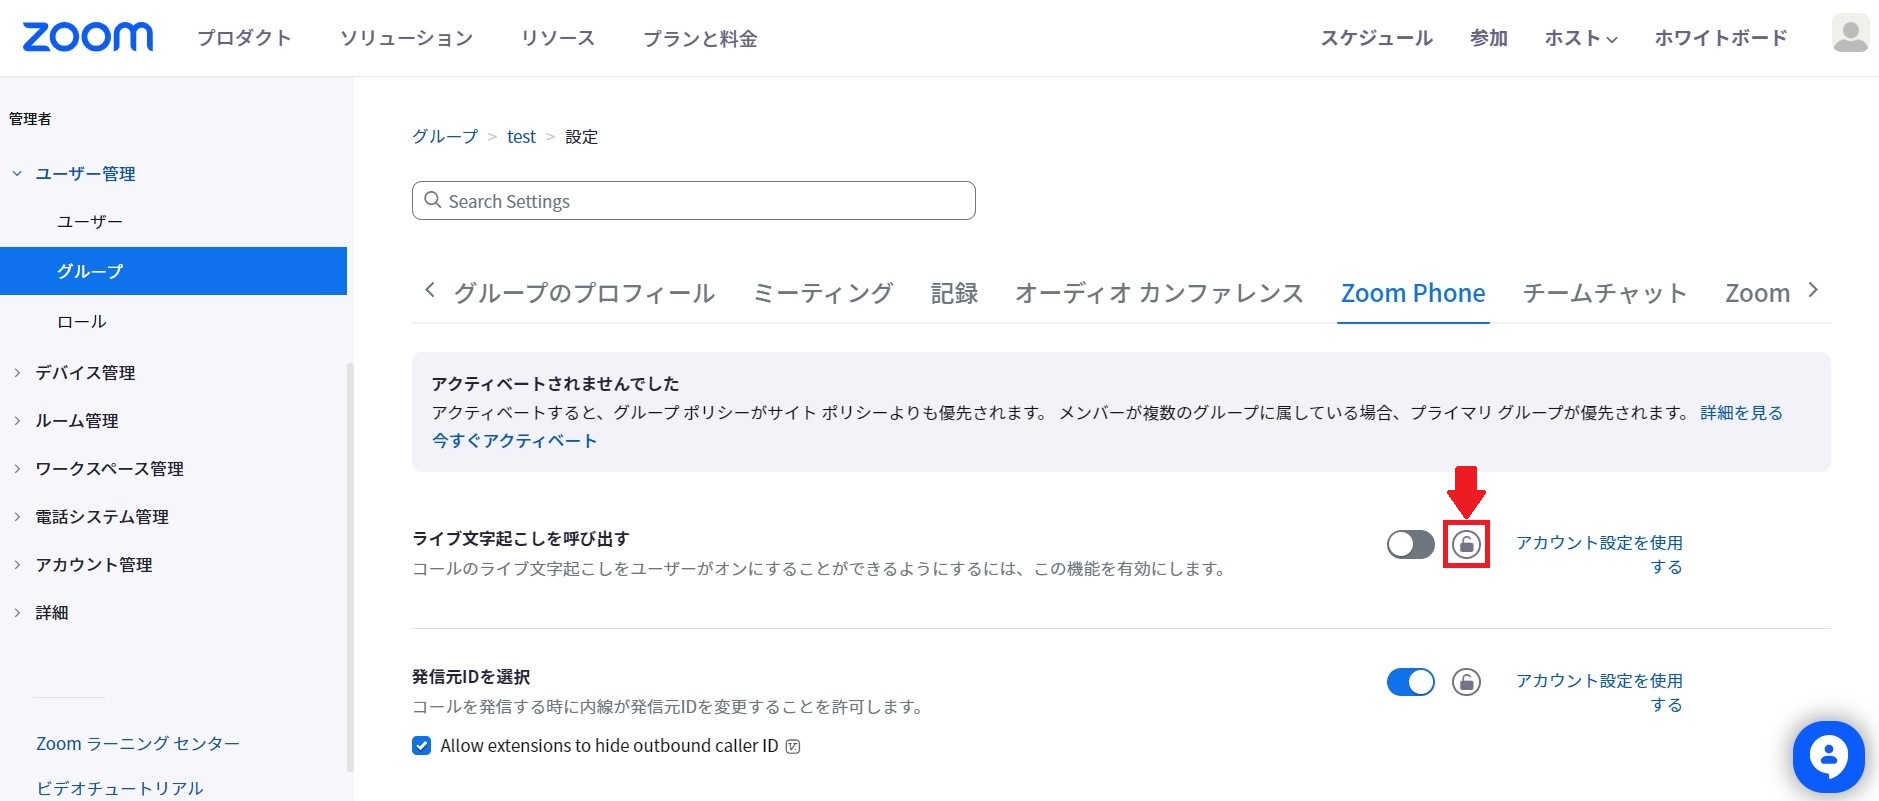Switch to the チームチャット tab
1879x801 pixels.
click(x=1605, y=293)
